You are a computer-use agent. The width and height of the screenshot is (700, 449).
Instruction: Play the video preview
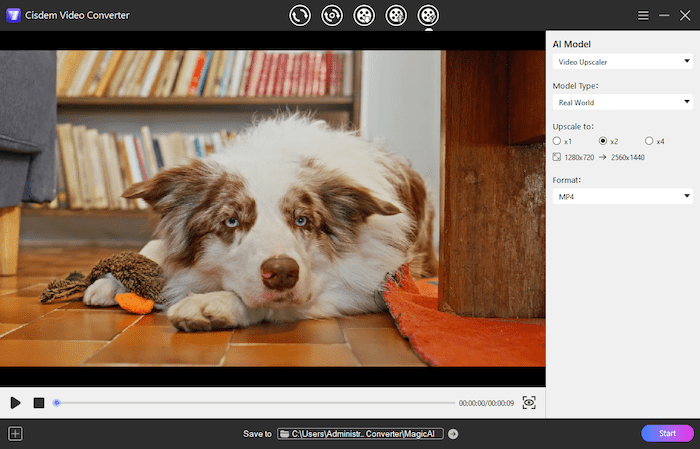[15, 402]
